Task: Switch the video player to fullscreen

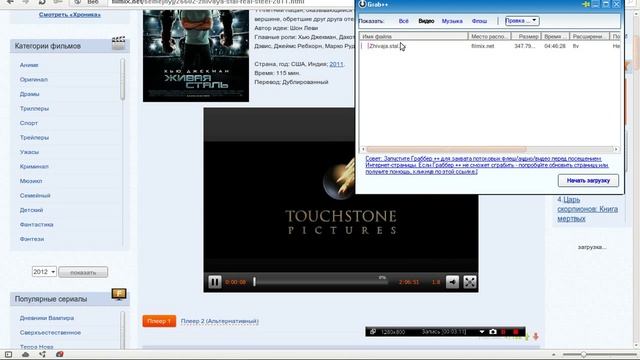Action: pos(470,282)
